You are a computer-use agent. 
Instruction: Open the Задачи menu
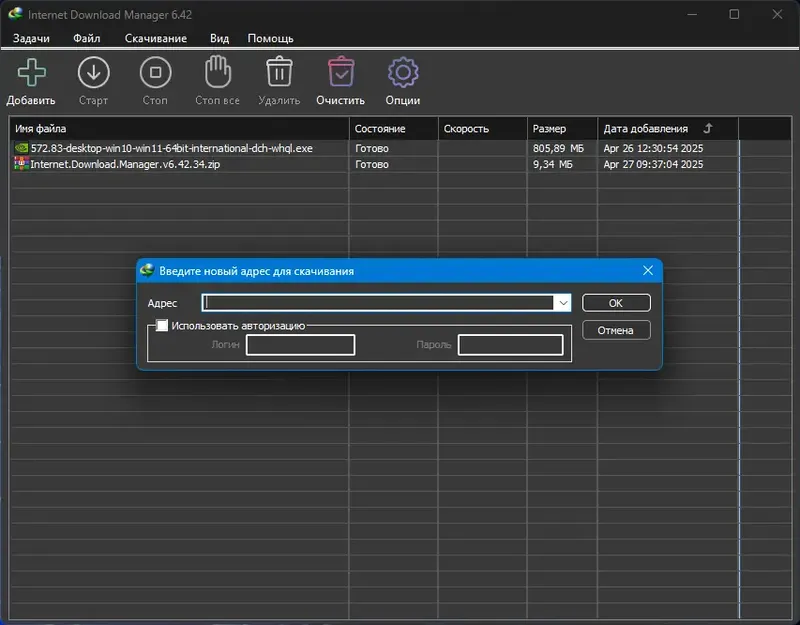pyautogui.click(x=31, y=38)
